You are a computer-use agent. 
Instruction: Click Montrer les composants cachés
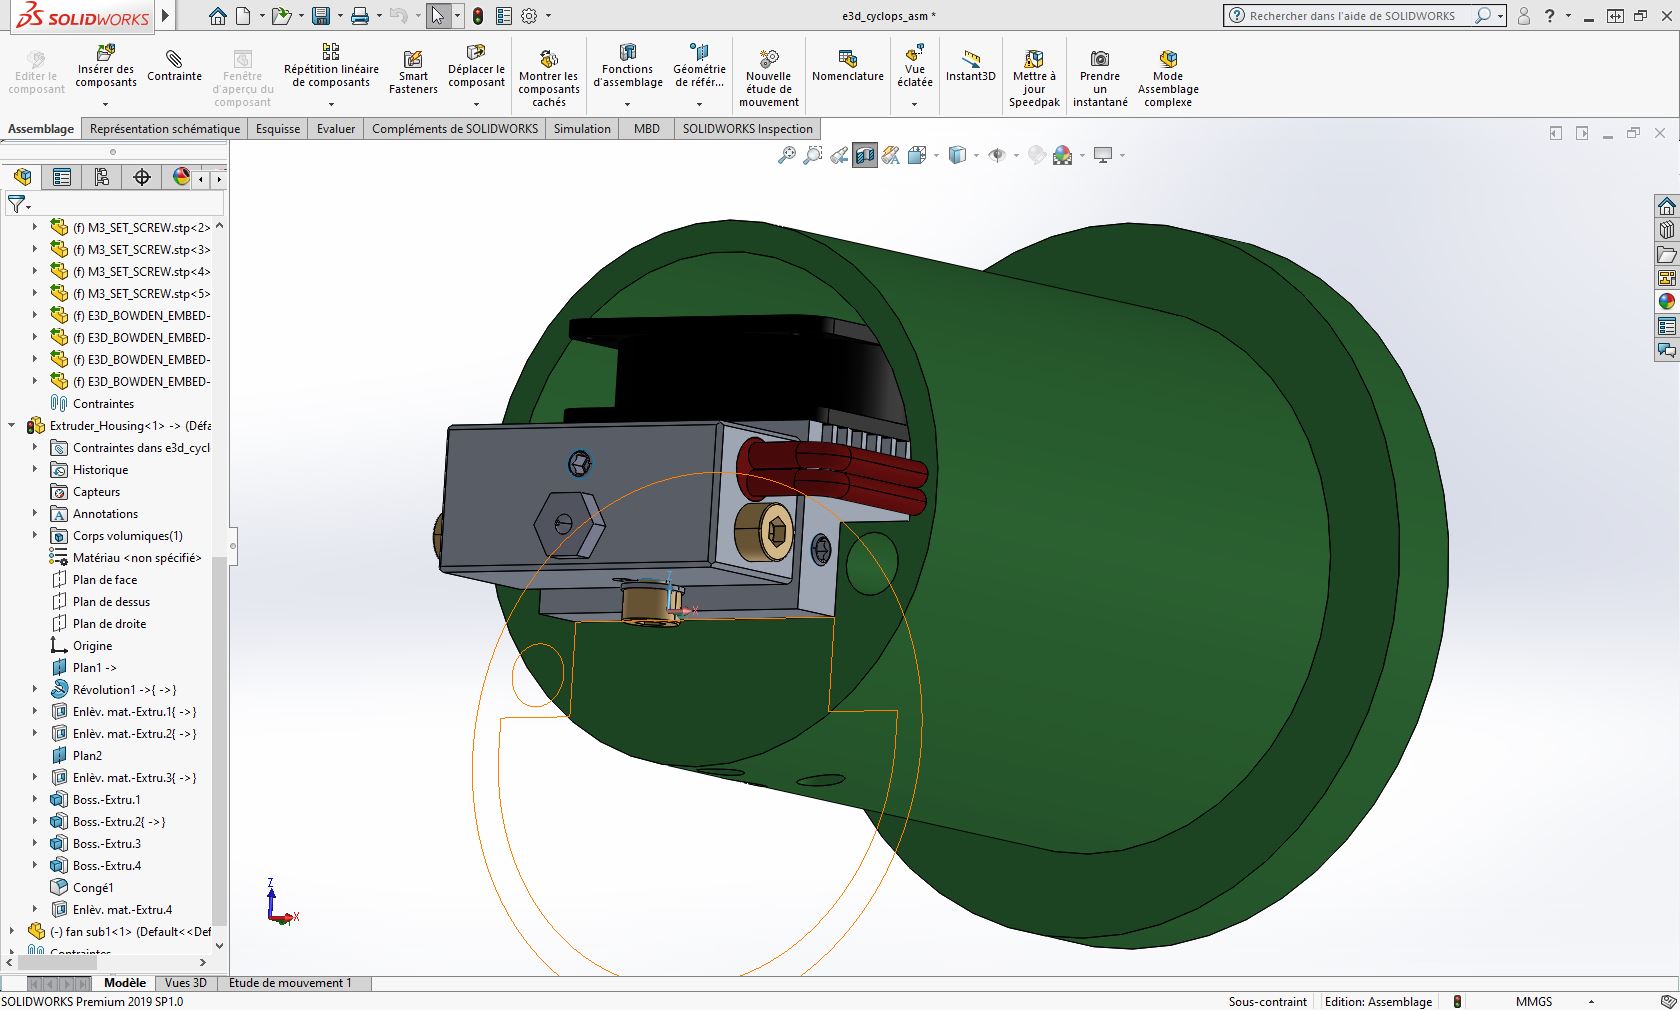tap(549, 76)
